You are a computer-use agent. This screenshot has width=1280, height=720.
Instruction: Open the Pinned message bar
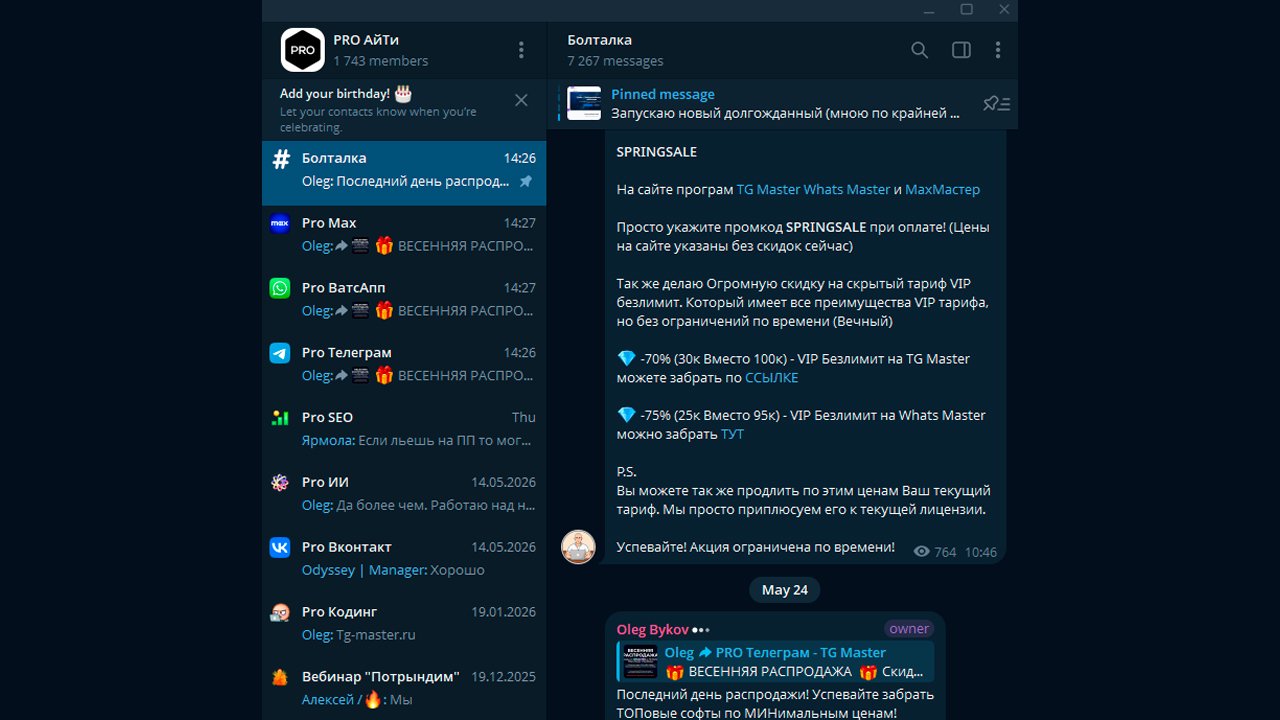coord(783,104)
